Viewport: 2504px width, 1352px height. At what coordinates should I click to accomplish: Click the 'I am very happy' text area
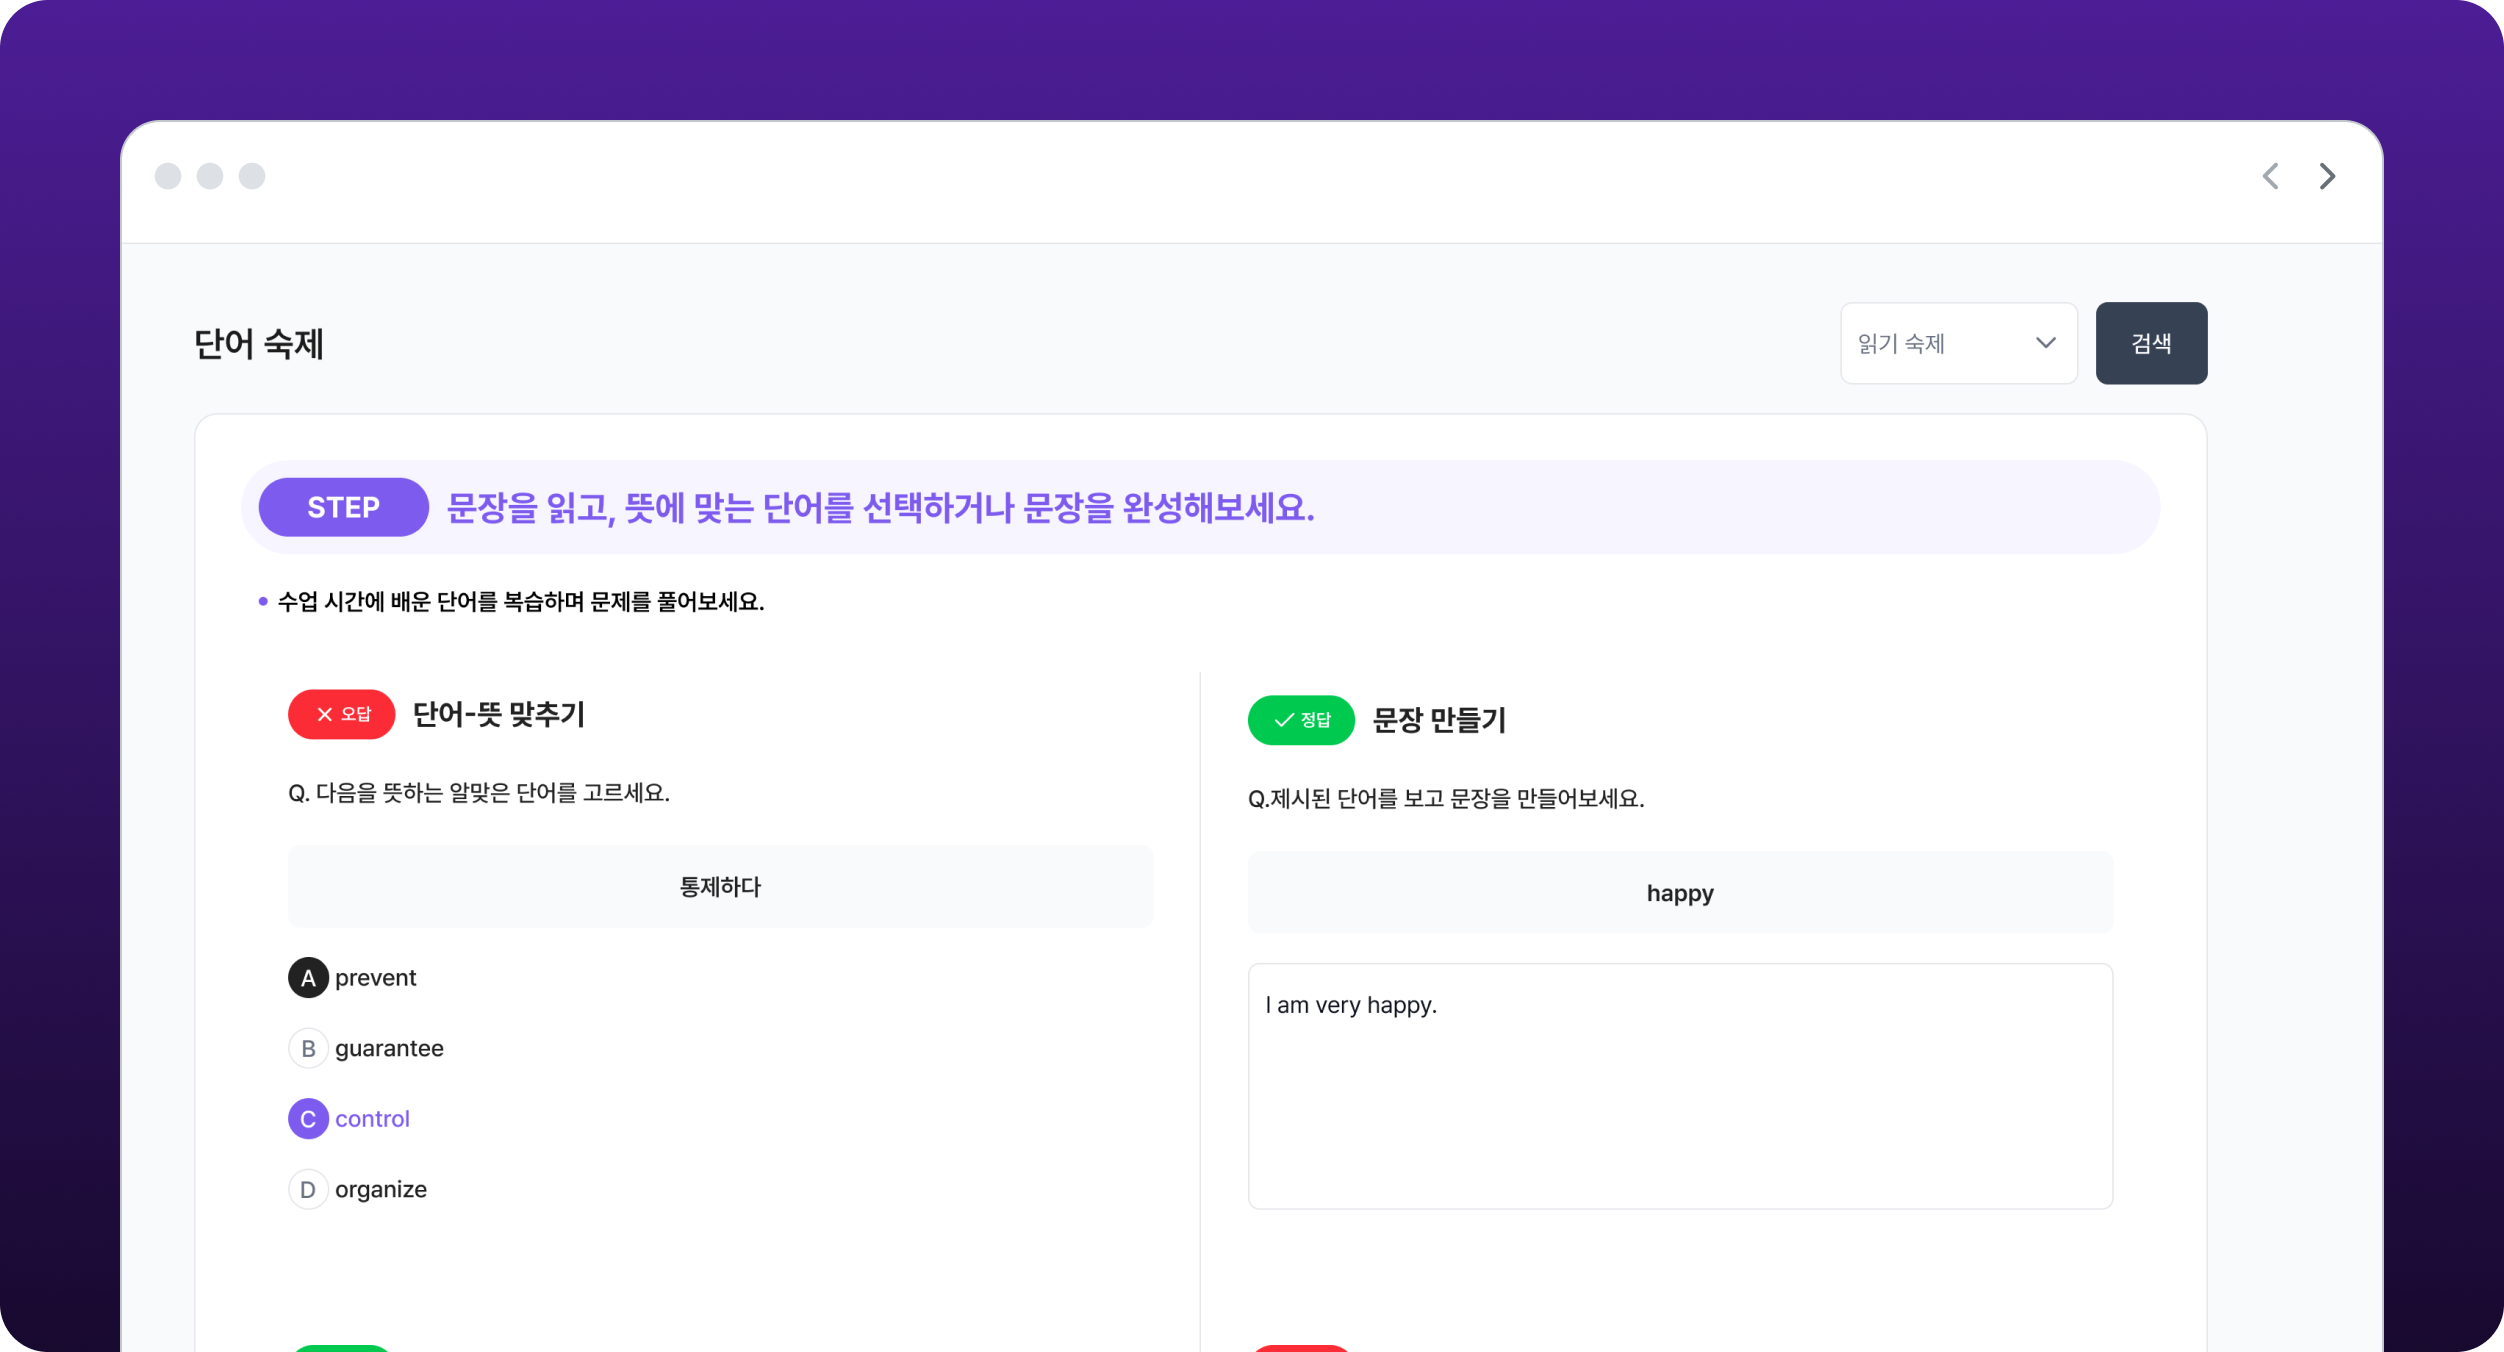pyautogui.click(x=1680, y=1086)
